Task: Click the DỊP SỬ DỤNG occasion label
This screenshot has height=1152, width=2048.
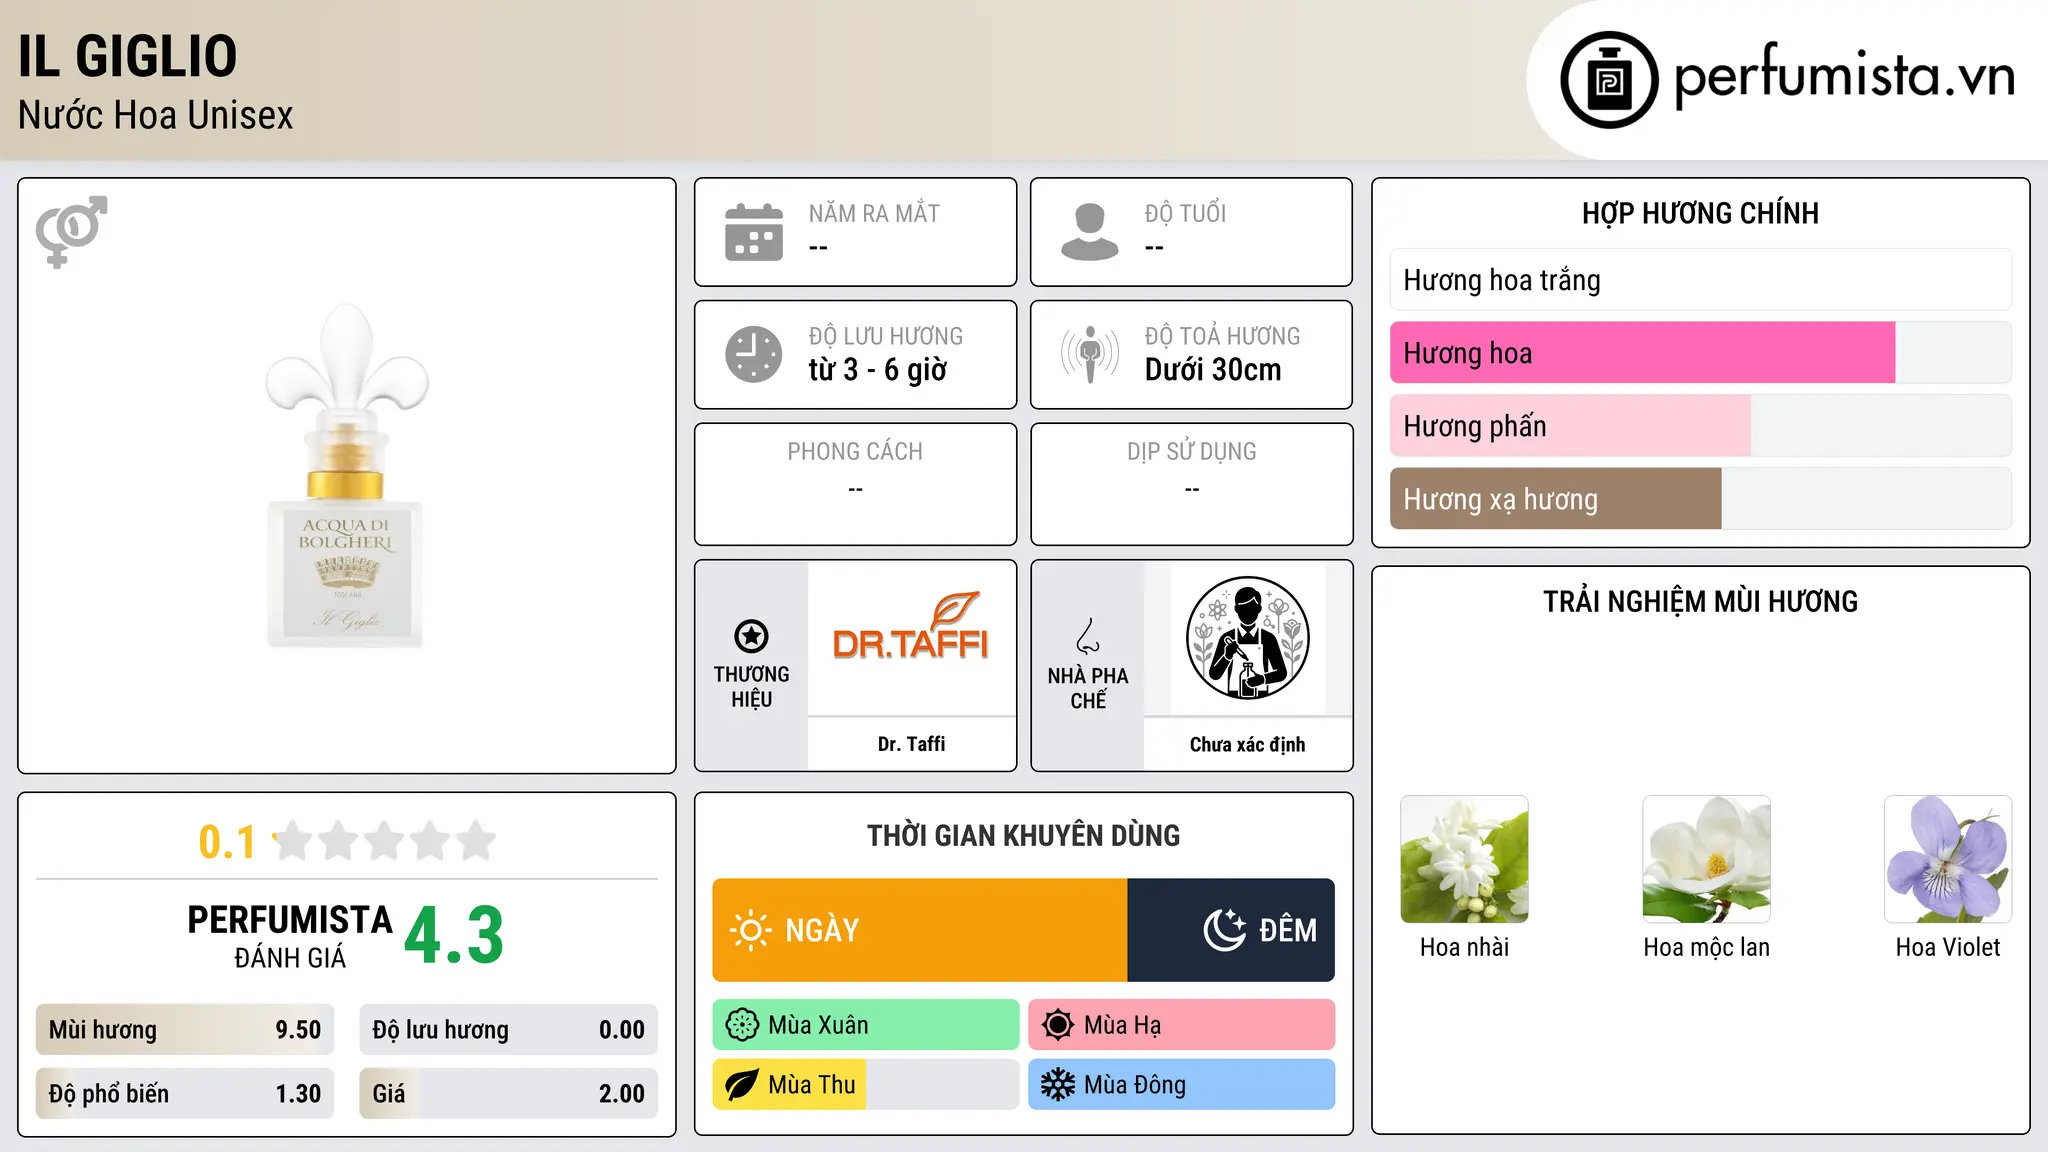Action: 1191,452
